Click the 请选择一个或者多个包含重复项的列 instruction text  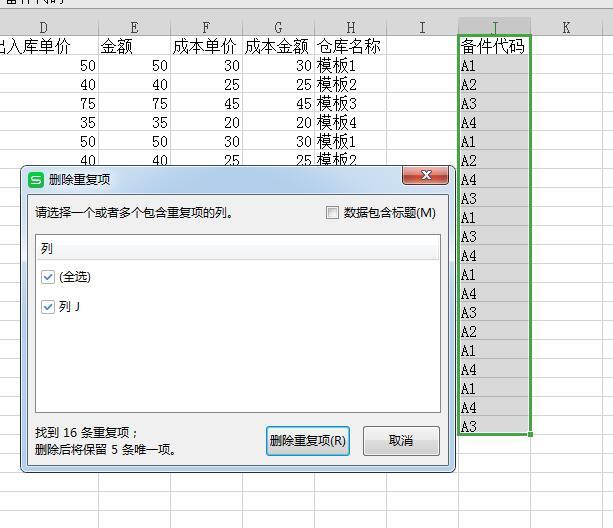click(x=133, y=213)
